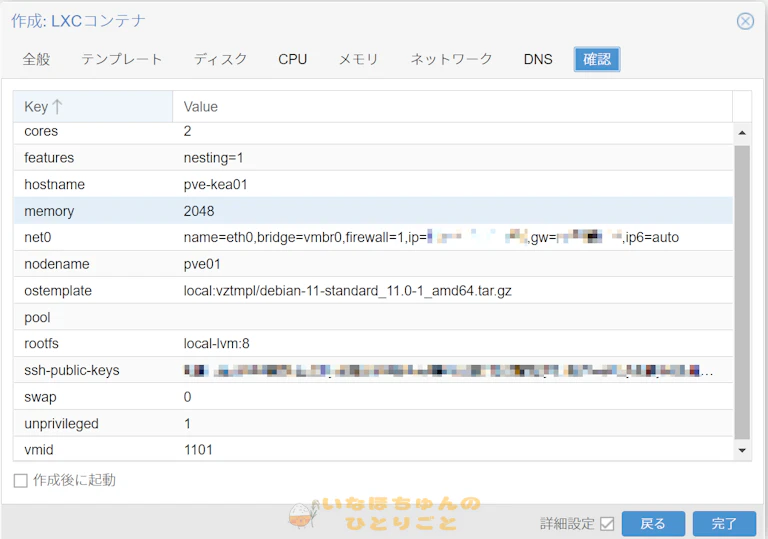Open the メモリ tab
Screen dimensions: 768x539
(x=359, y=59)
